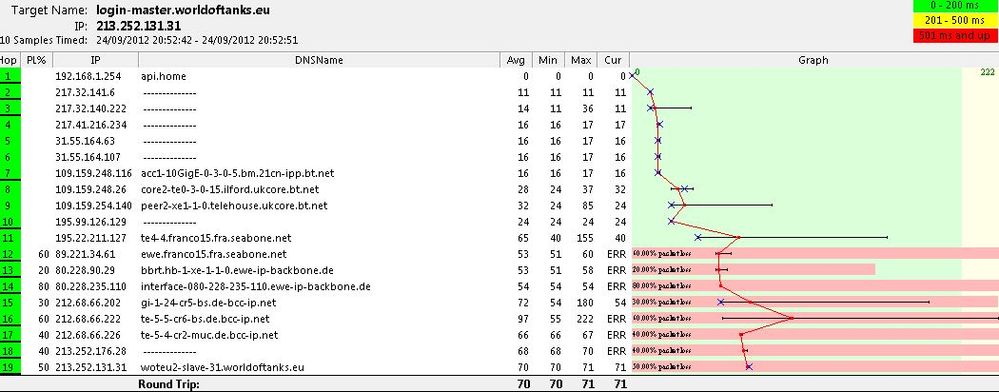Click the graph scale maximum label 222
This screenshot has width=999, height=392.
click(x=987, y=73)
